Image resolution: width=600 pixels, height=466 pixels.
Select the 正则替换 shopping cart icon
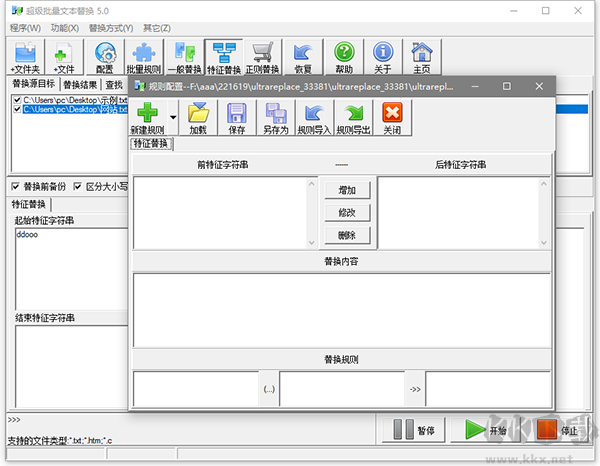pos(262,53)
